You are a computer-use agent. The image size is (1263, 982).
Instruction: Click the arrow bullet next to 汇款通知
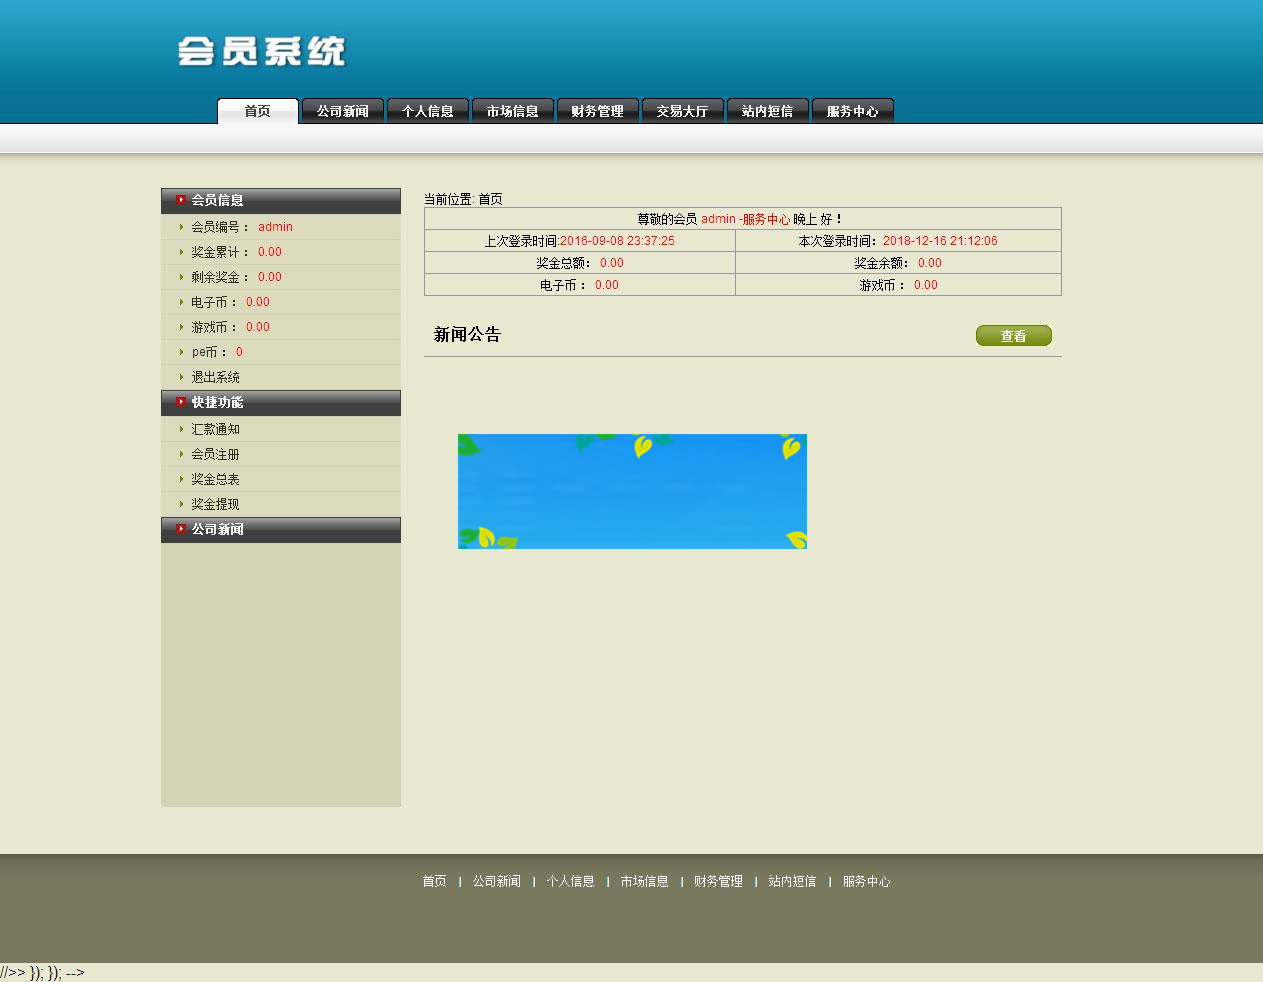pyautogui.click(x=181, y=429)
